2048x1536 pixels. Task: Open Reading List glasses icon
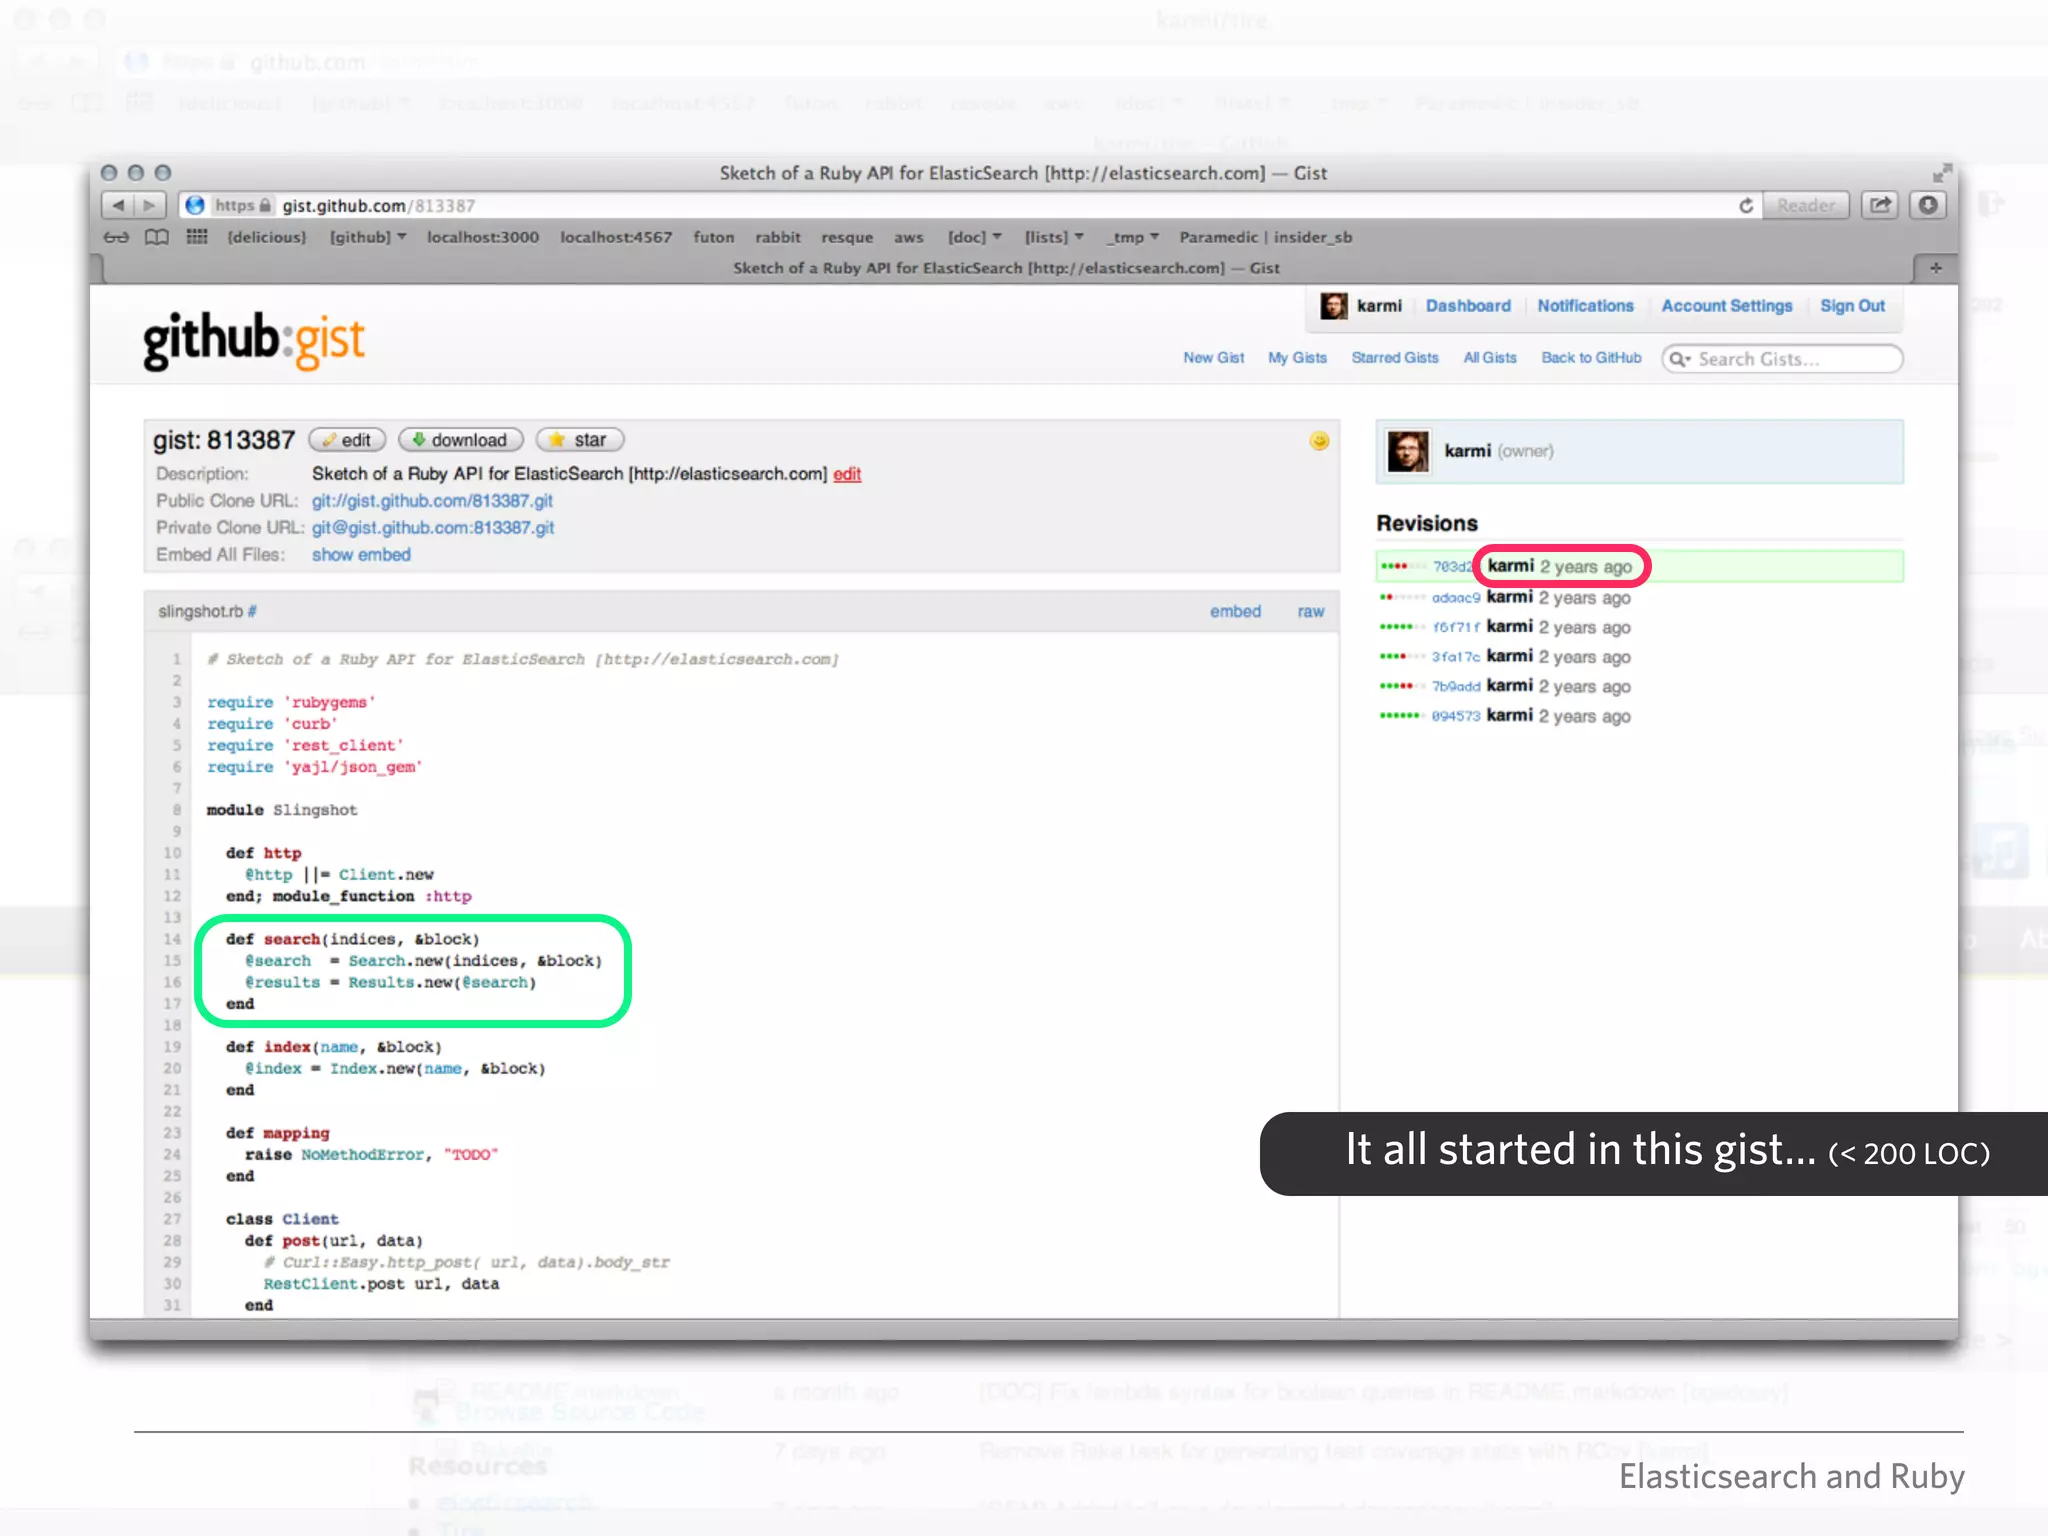116,237
